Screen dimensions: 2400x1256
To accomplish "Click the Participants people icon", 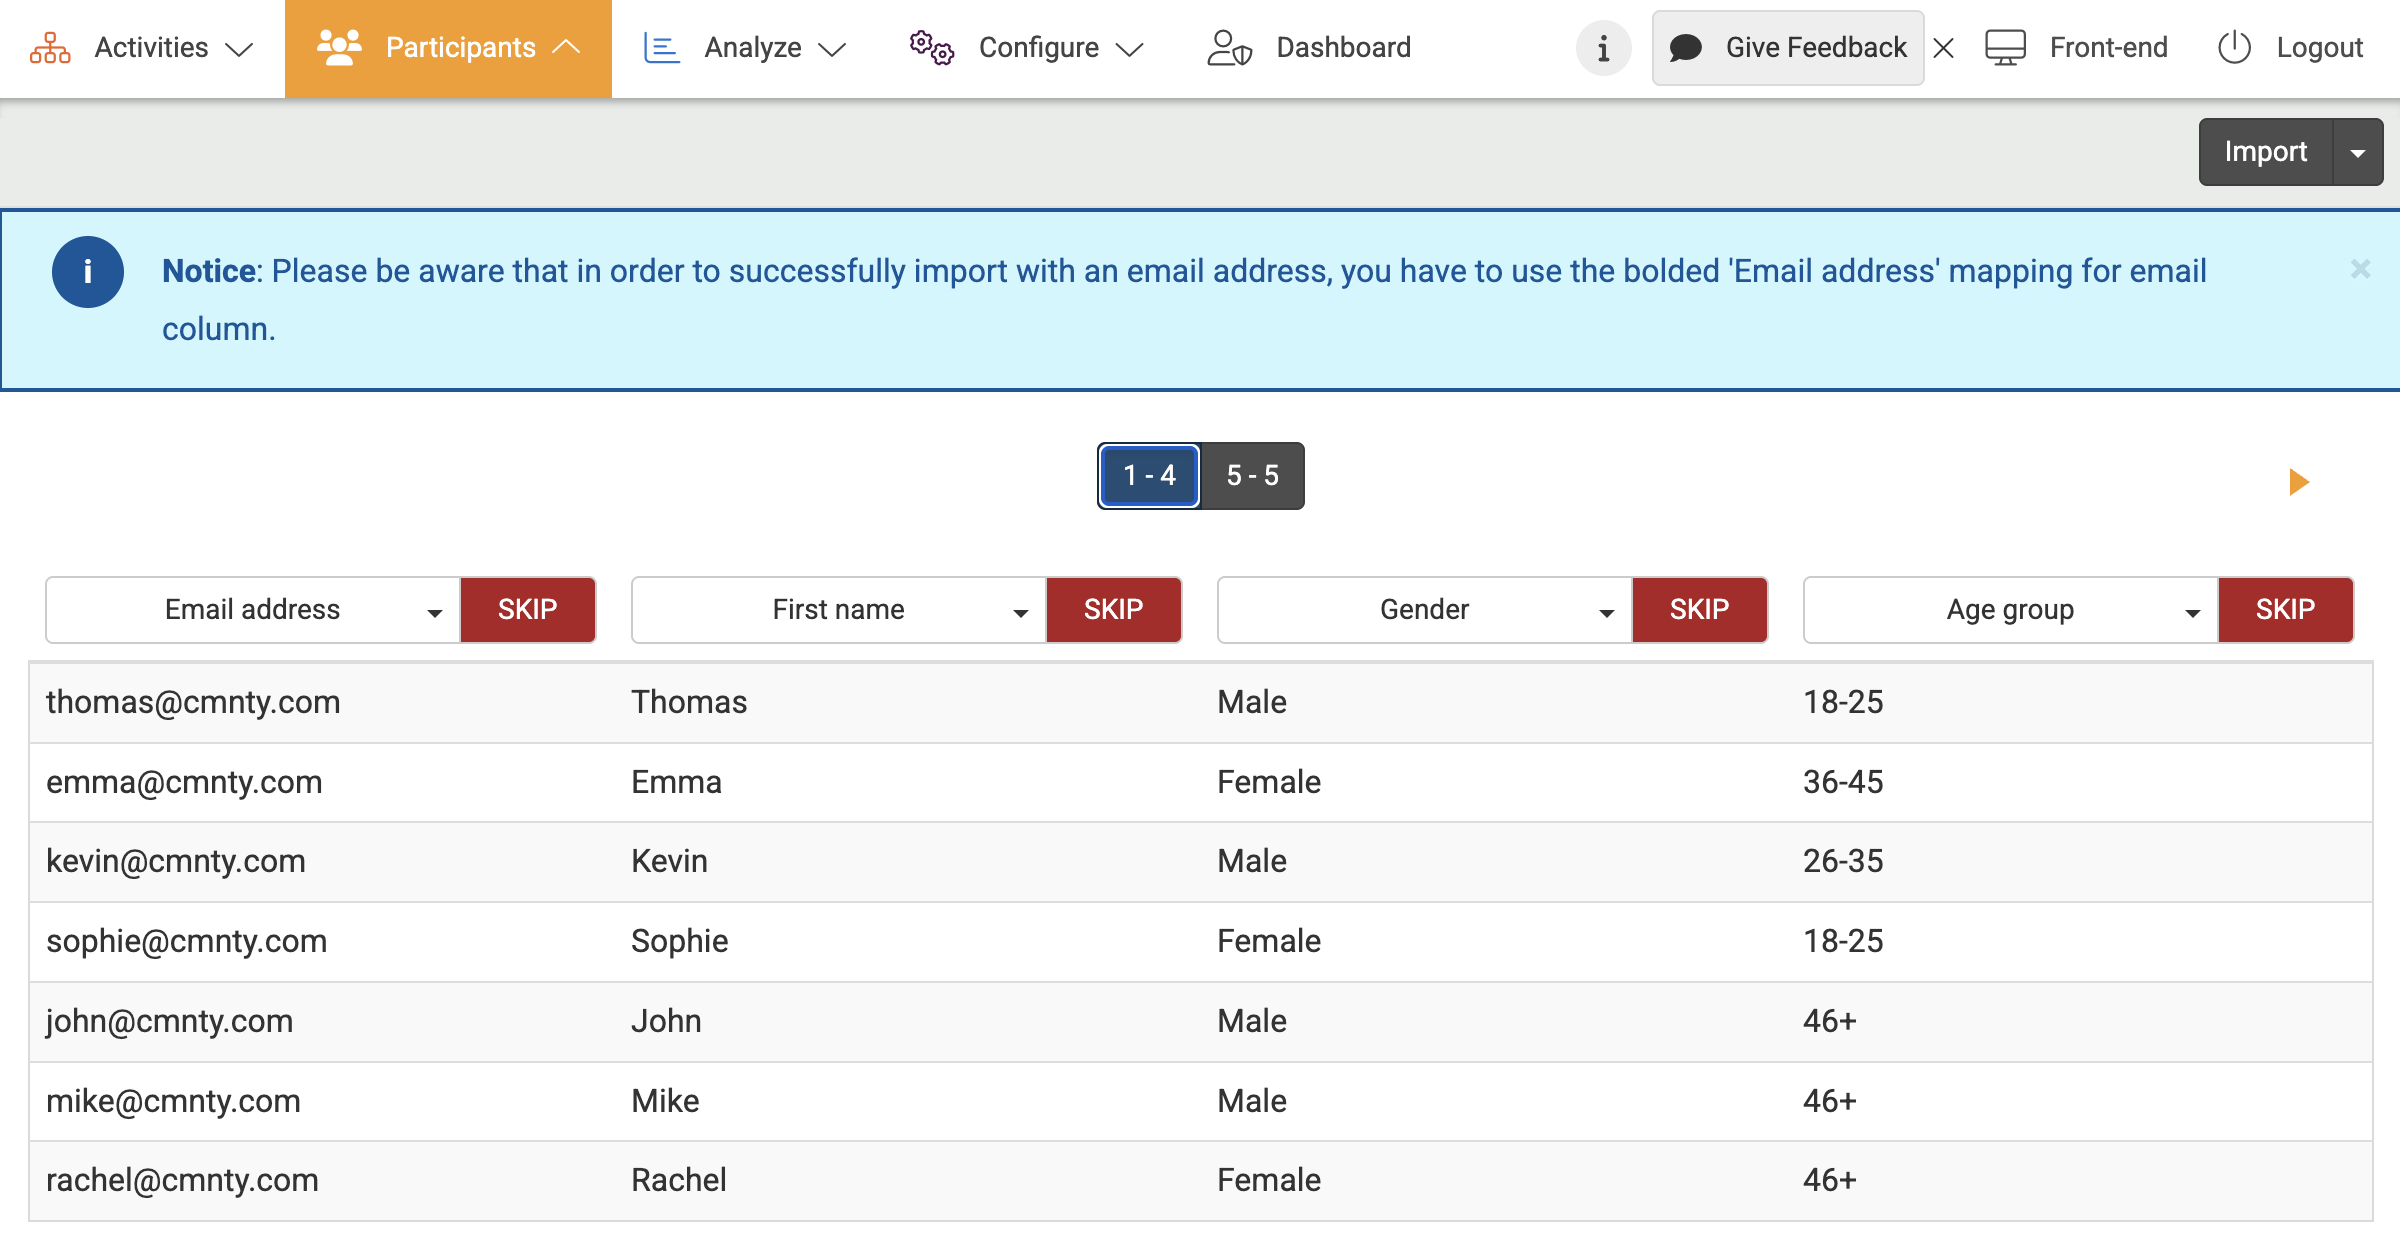I will pyautogui.click(x=338, y=48).
